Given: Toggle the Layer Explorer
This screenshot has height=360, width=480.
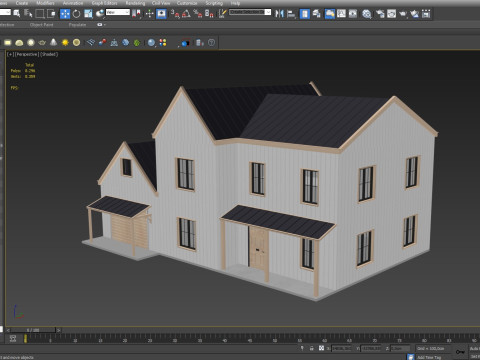Looking at the screenshot, I should coord(316,14).
